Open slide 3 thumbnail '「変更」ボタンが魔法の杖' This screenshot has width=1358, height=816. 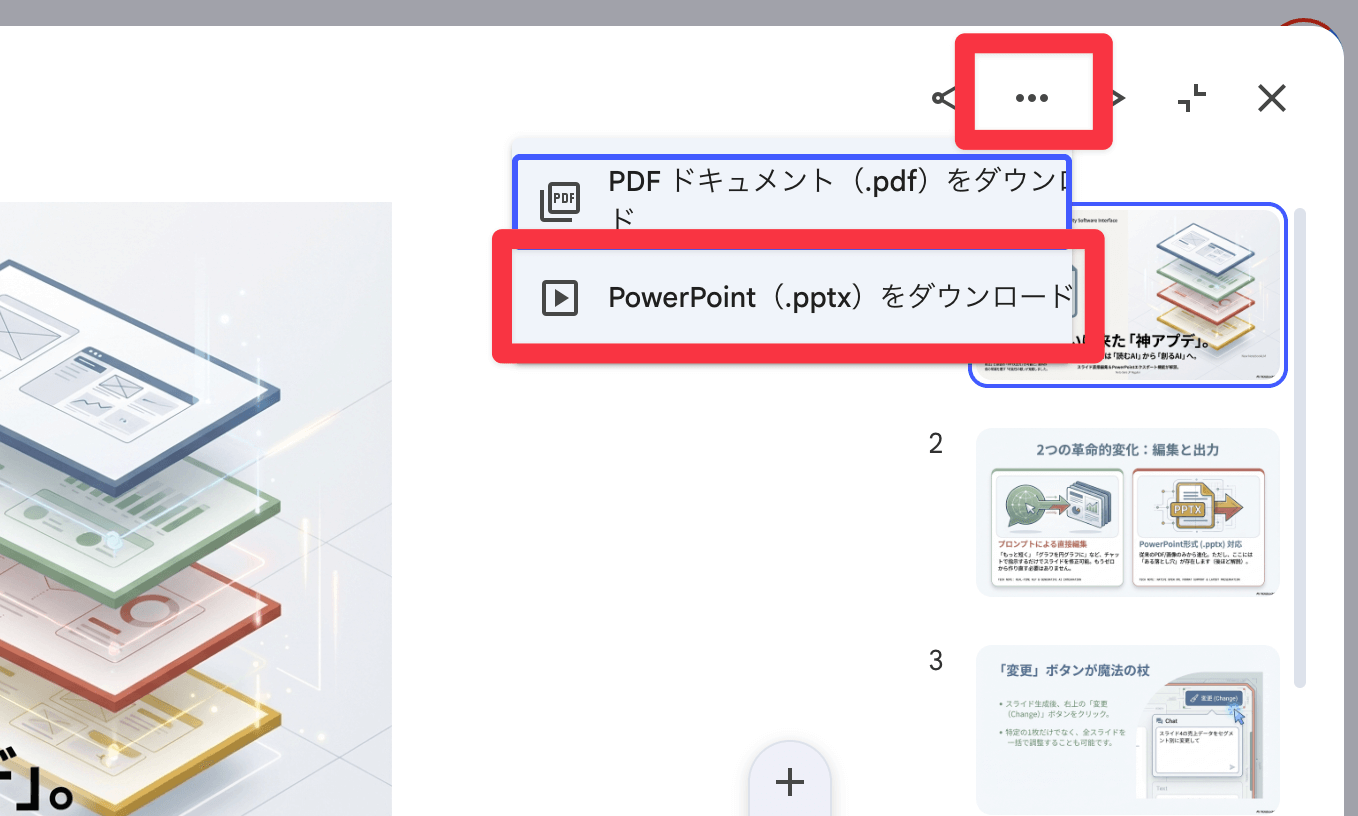[1127, 728]
